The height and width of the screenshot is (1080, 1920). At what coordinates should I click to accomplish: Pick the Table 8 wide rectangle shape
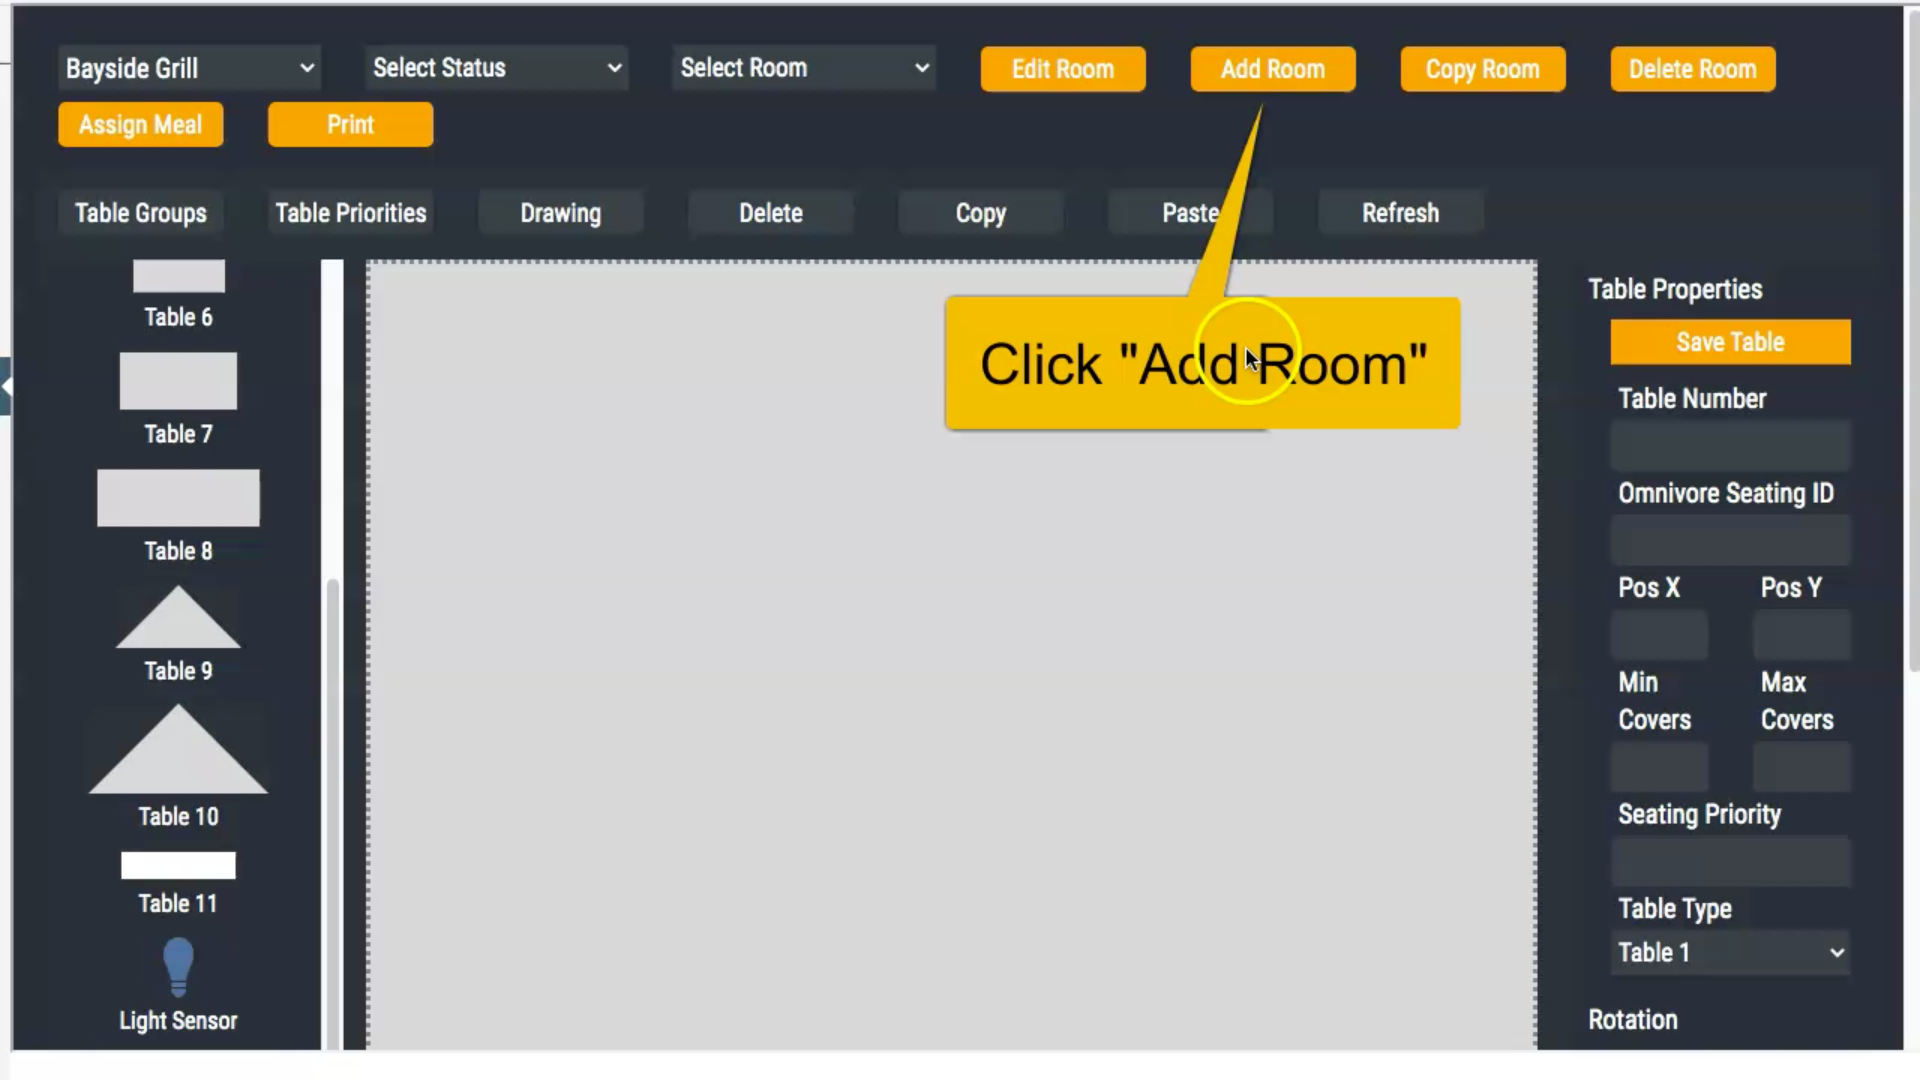point(178,498)
